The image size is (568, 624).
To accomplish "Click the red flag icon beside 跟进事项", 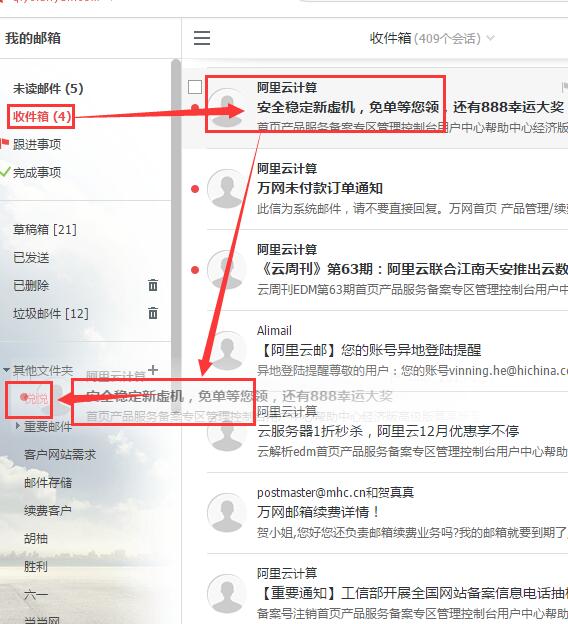I will coord(4,143).
